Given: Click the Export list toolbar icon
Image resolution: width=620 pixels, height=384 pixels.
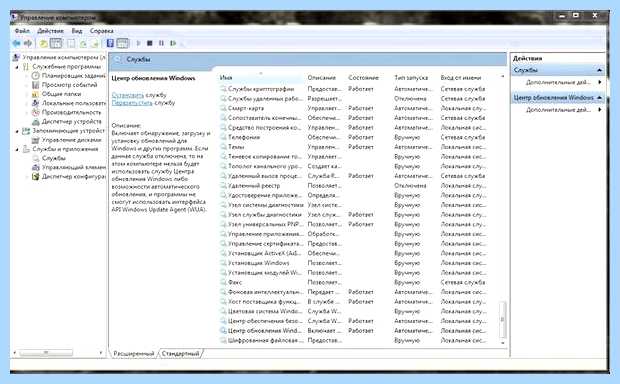Looking at the screenshot, I should click(x=95, y=43).
